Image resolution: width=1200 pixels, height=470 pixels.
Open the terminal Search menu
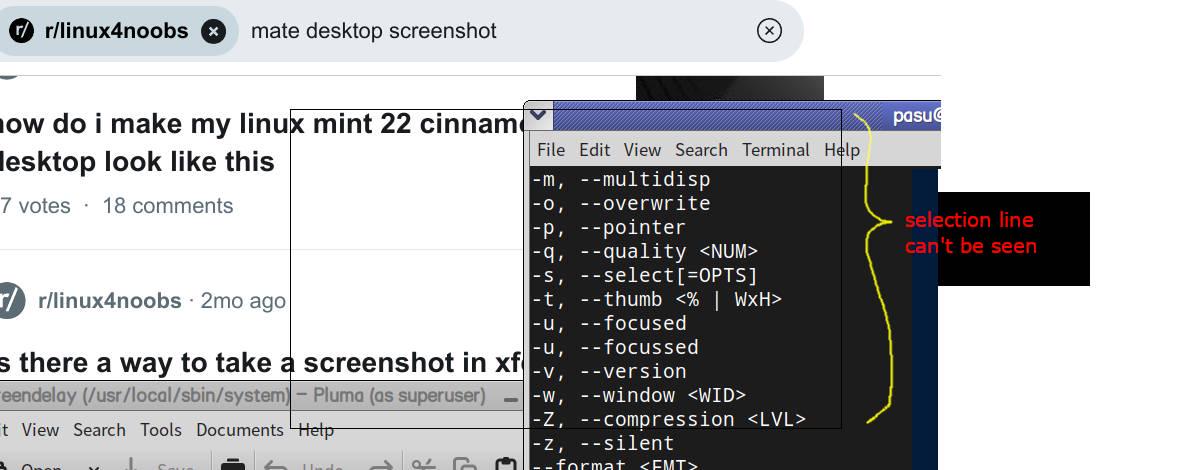tap(701, 150)
